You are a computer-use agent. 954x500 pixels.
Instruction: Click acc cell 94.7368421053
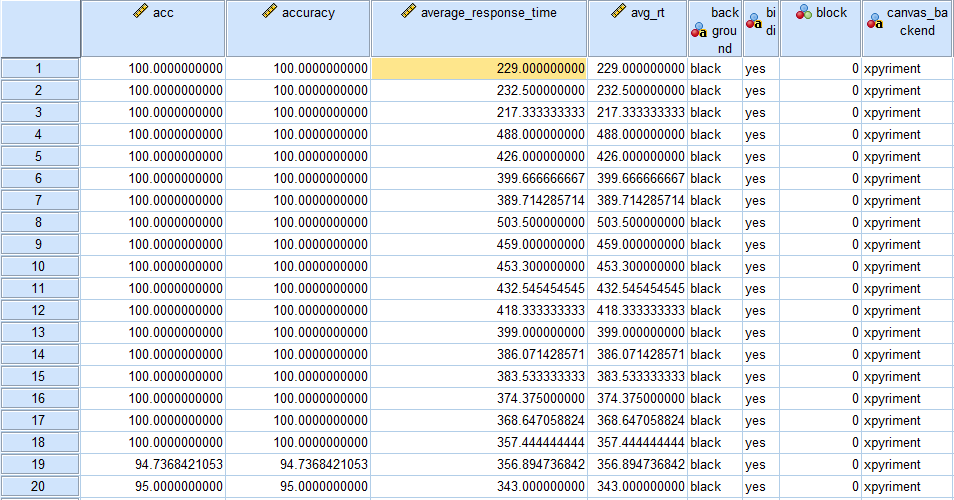pyautogui.click(x=153, y=464)
